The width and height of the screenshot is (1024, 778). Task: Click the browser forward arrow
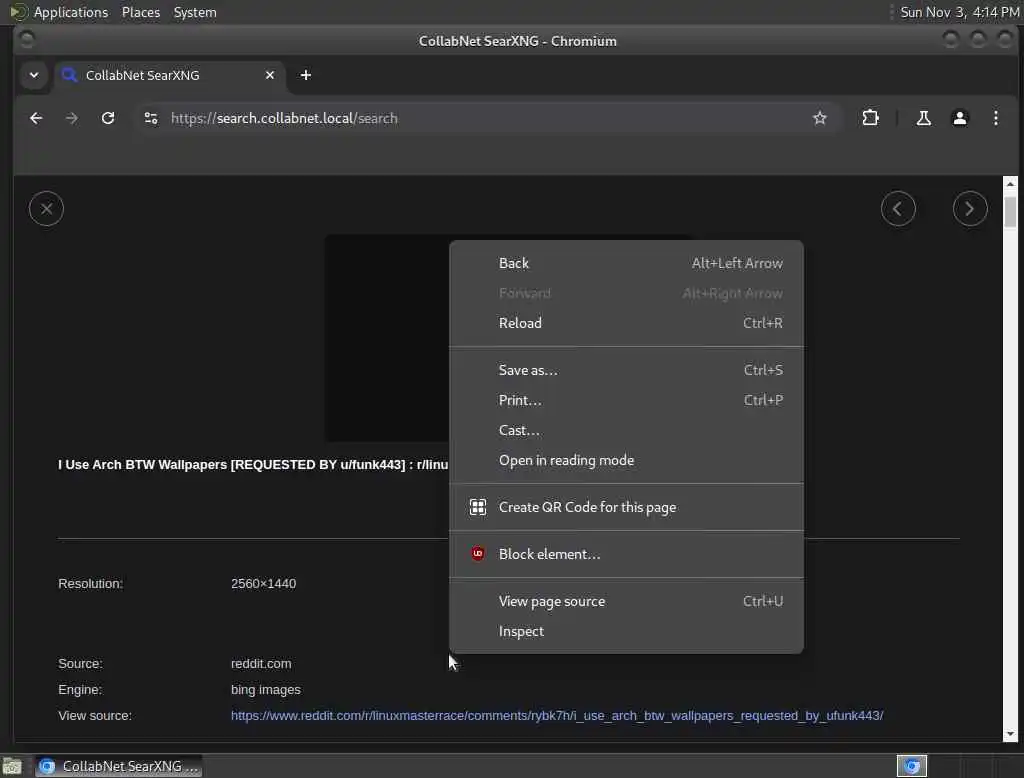point(72,118)
